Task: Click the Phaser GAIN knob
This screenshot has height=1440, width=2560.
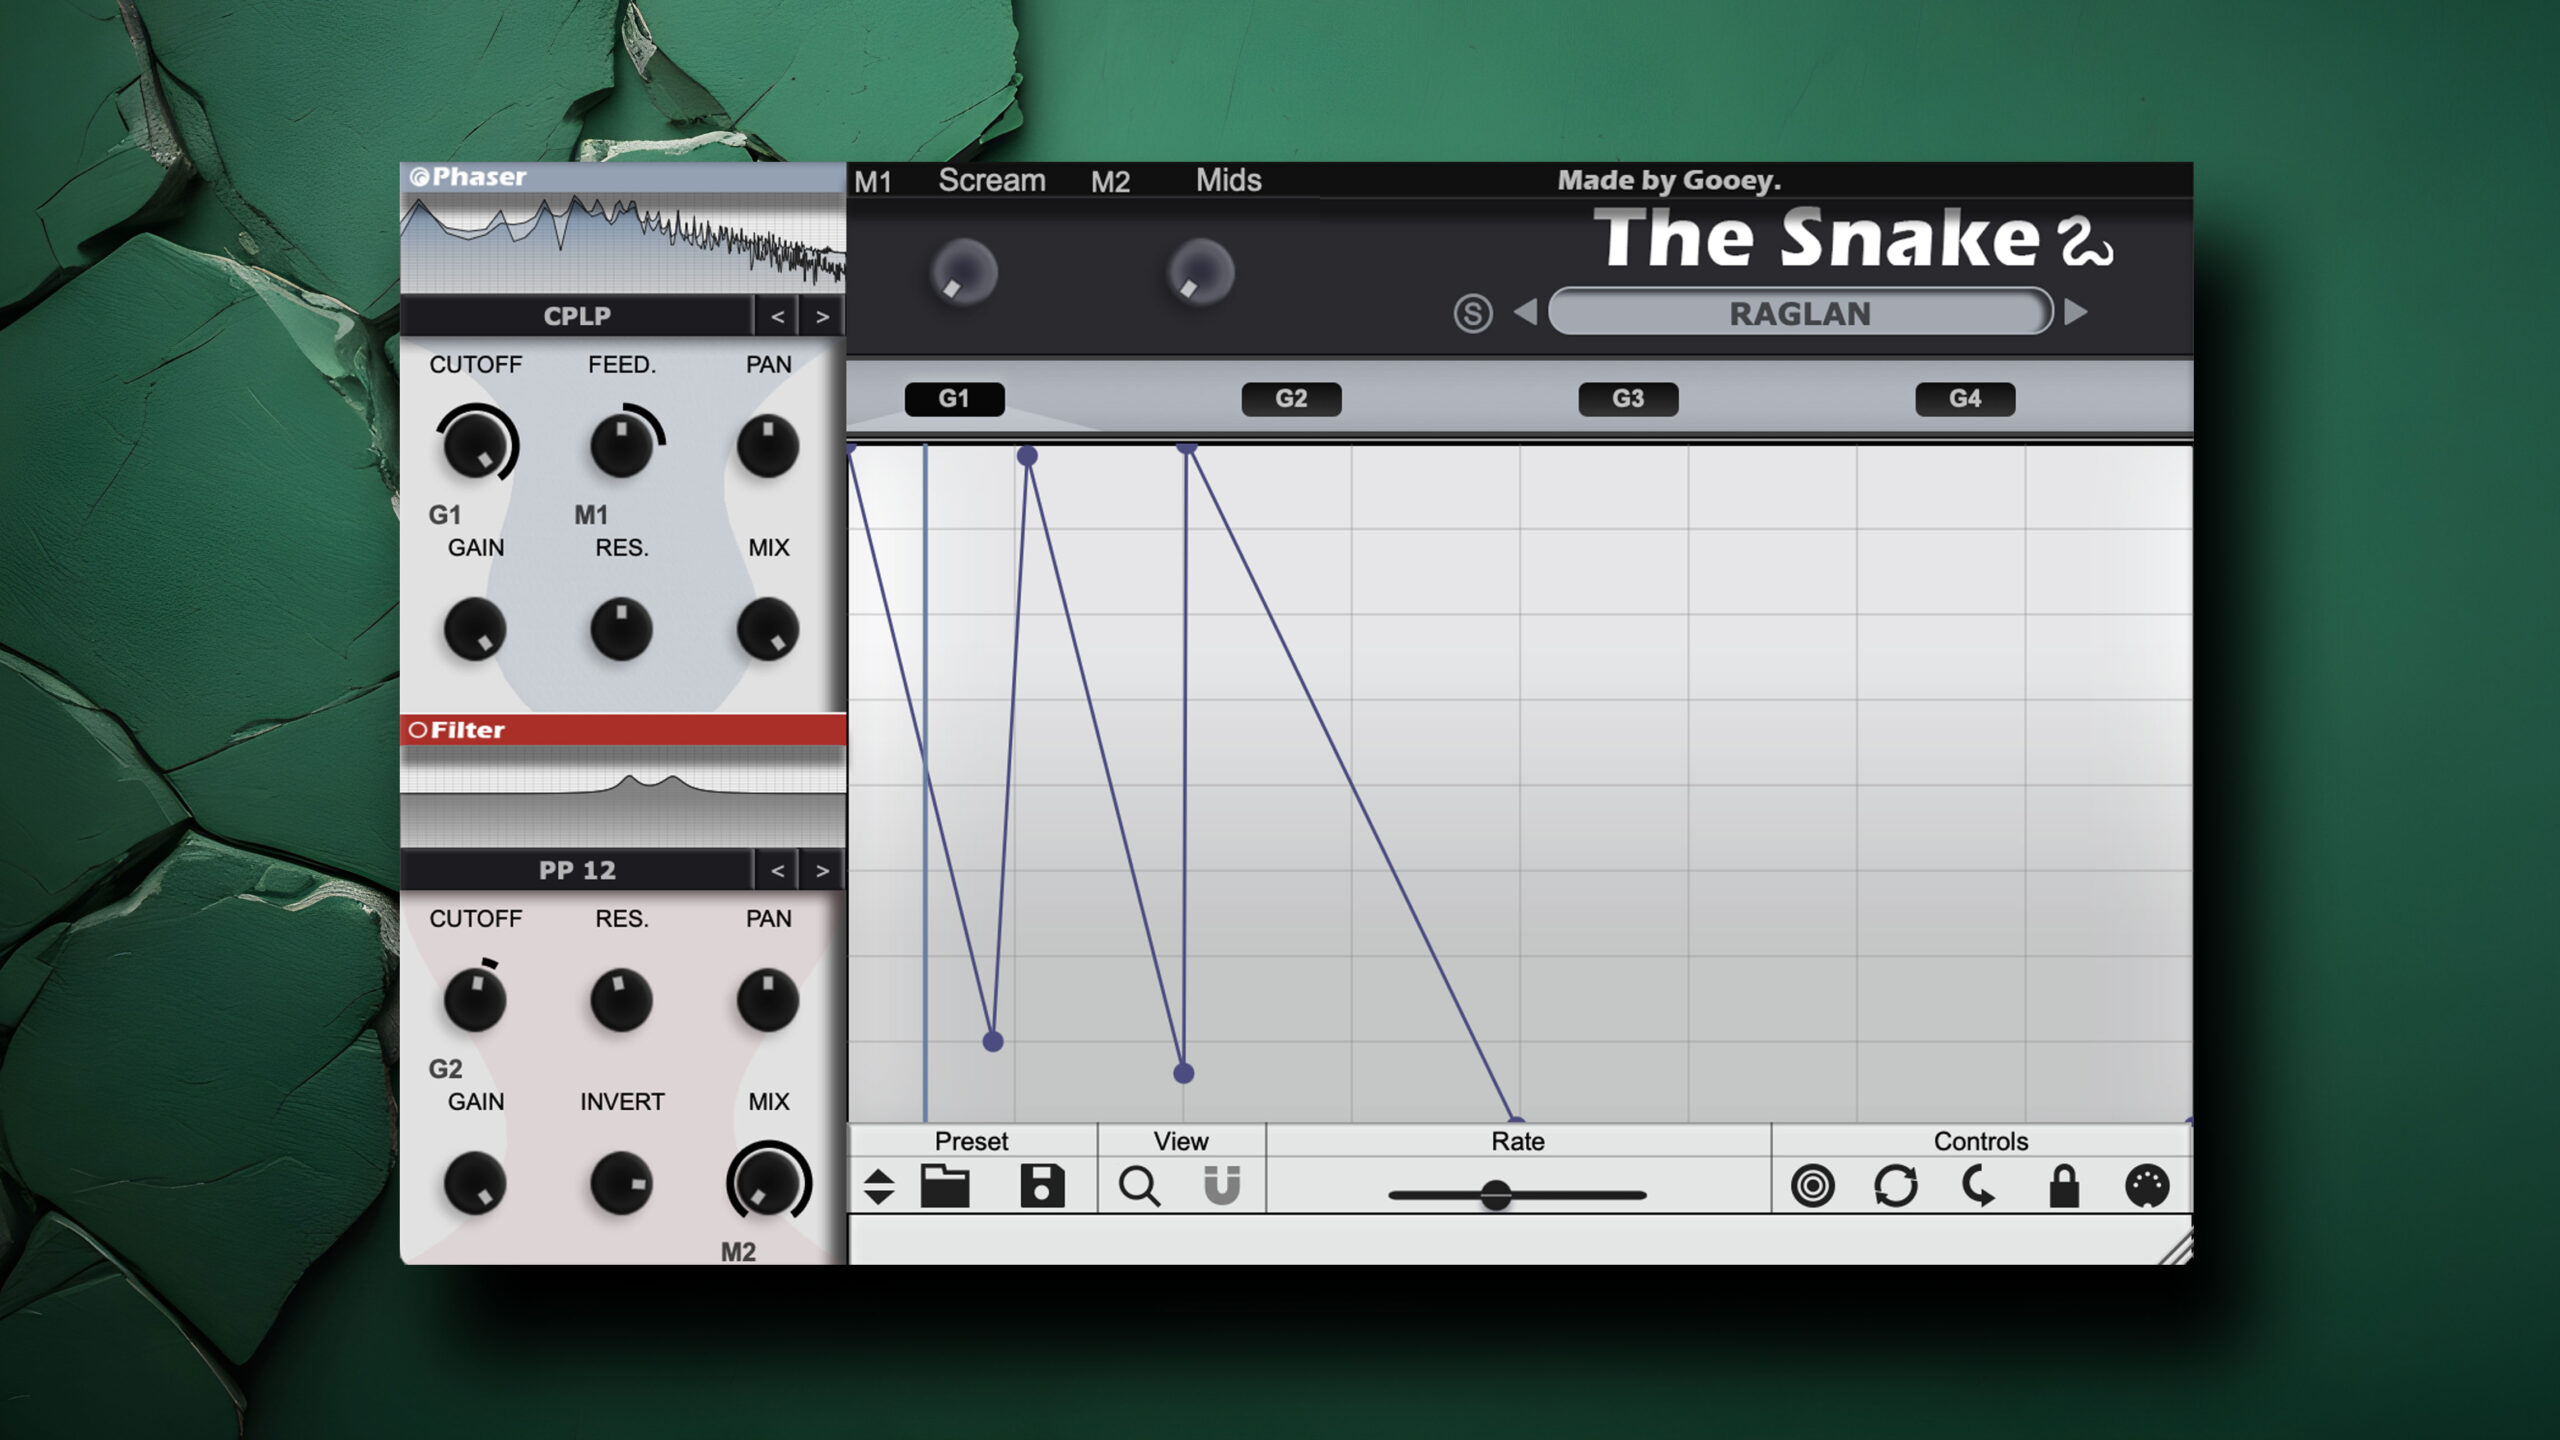Action: coord(474,629)
